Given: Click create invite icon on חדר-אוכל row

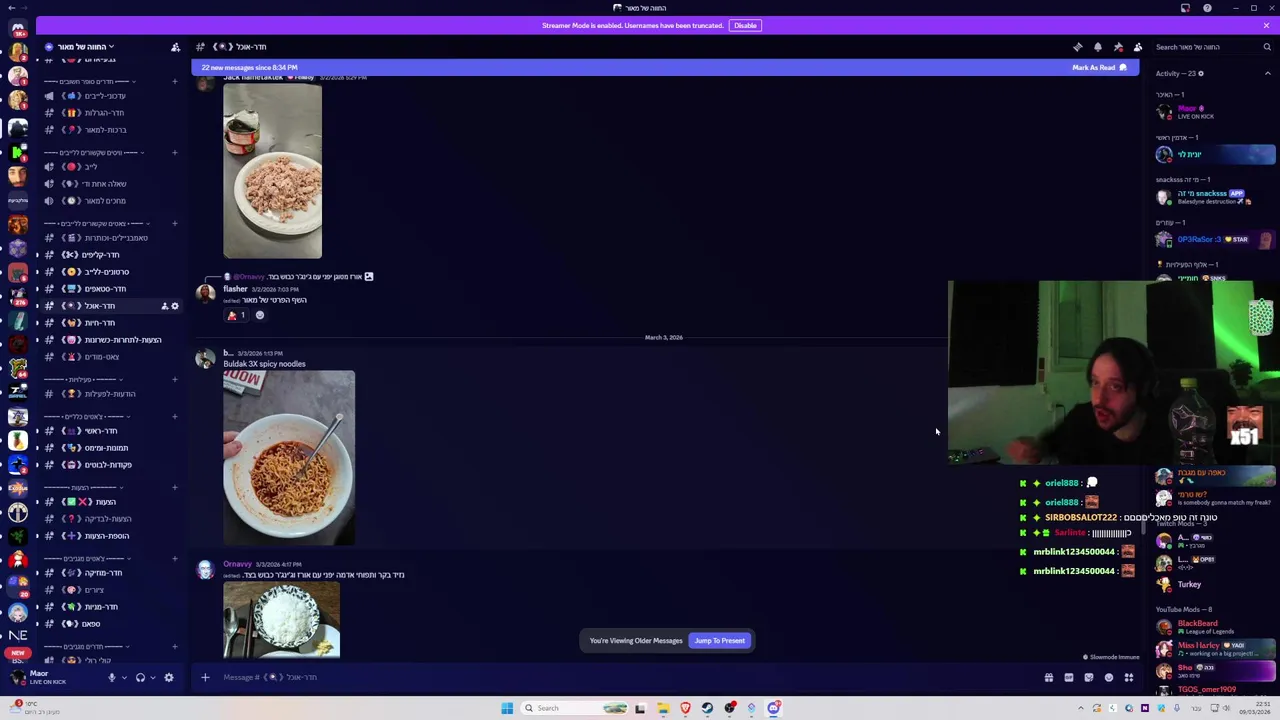Looking at the screenshot, I should (x=164, y=306).
